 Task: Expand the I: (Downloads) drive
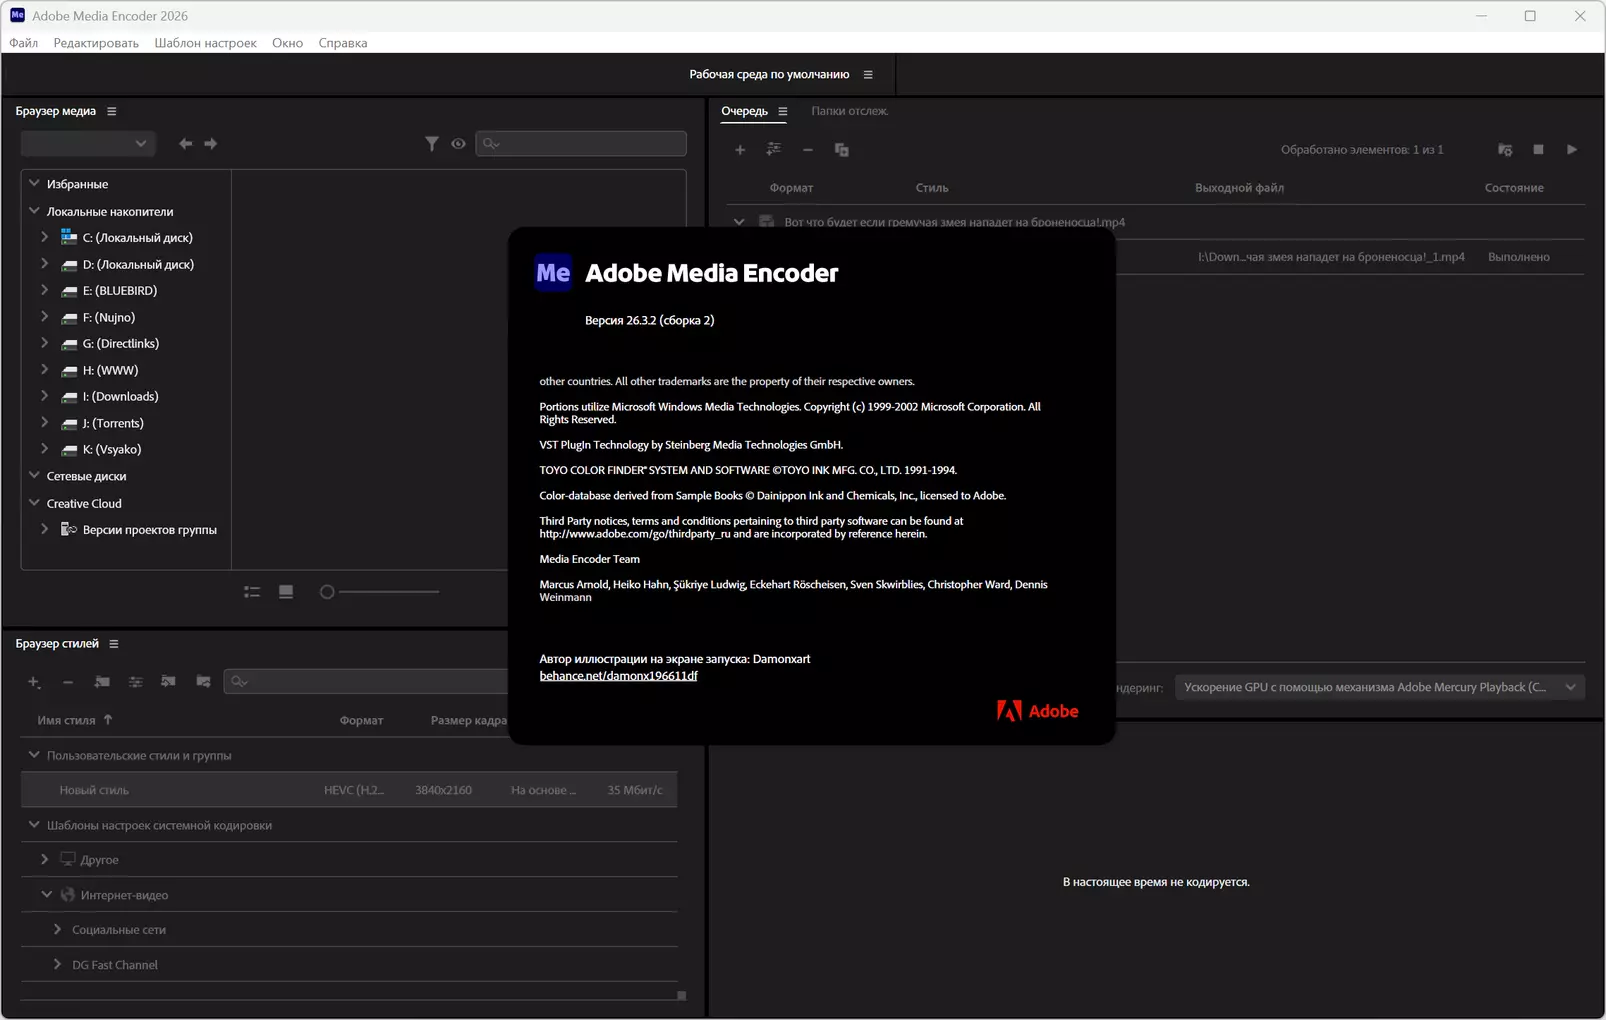point(44,396)
